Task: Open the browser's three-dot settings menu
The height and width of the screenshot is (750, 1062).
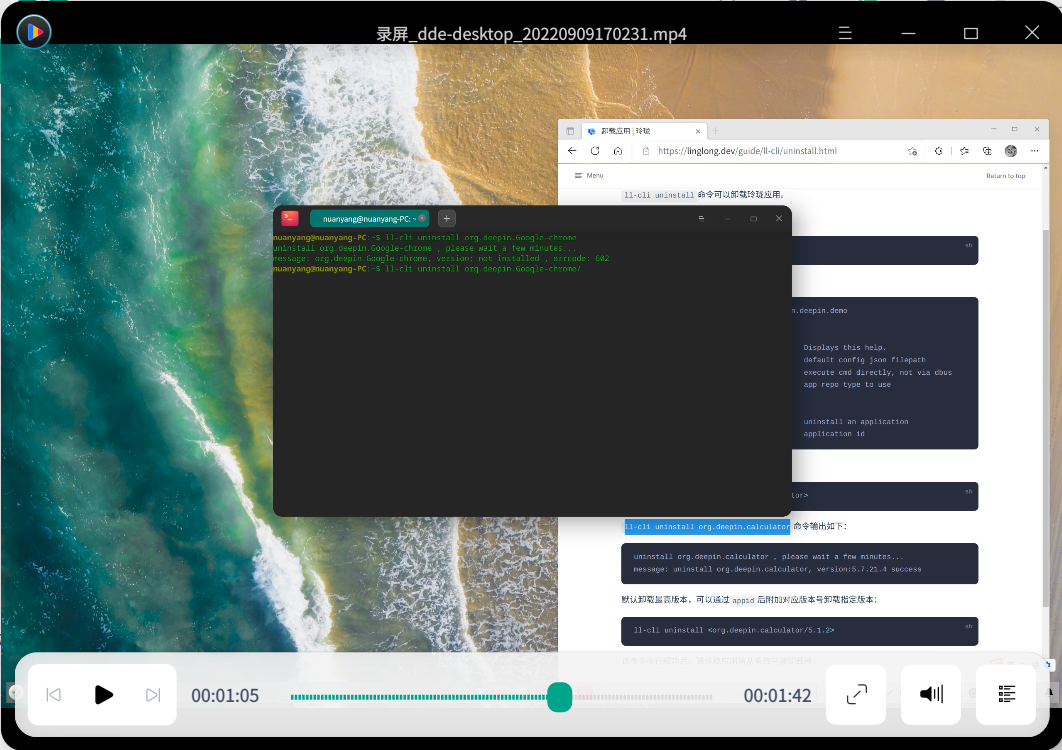Action: [x=1036, y=151]
